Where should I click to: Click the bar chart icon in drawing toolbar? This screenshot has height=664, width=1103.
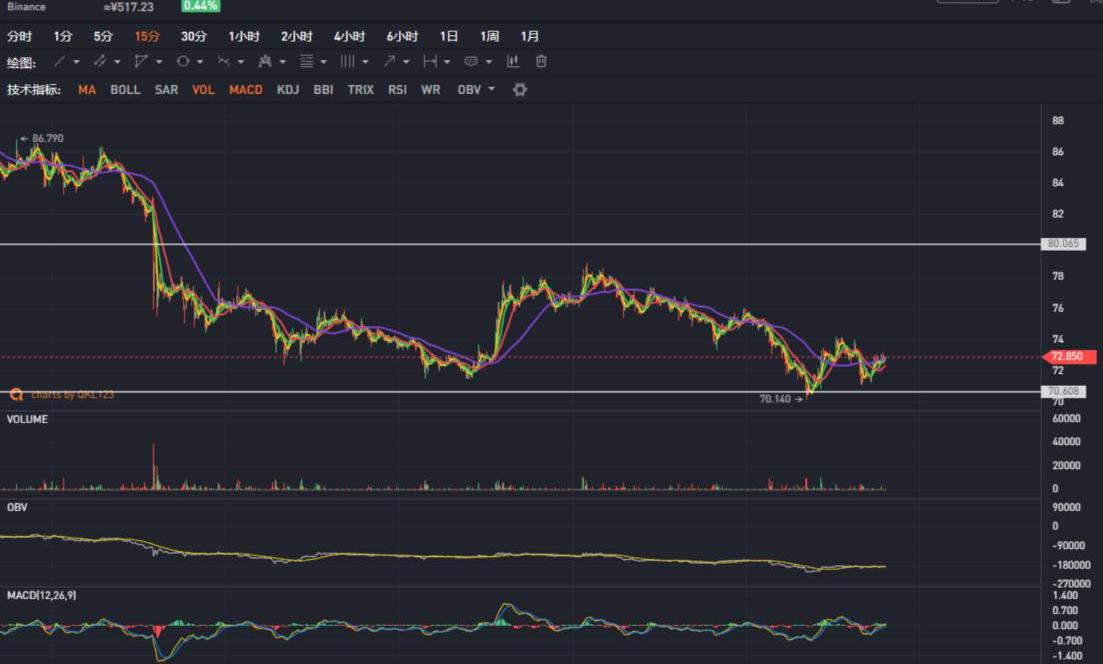click(513, 61)
